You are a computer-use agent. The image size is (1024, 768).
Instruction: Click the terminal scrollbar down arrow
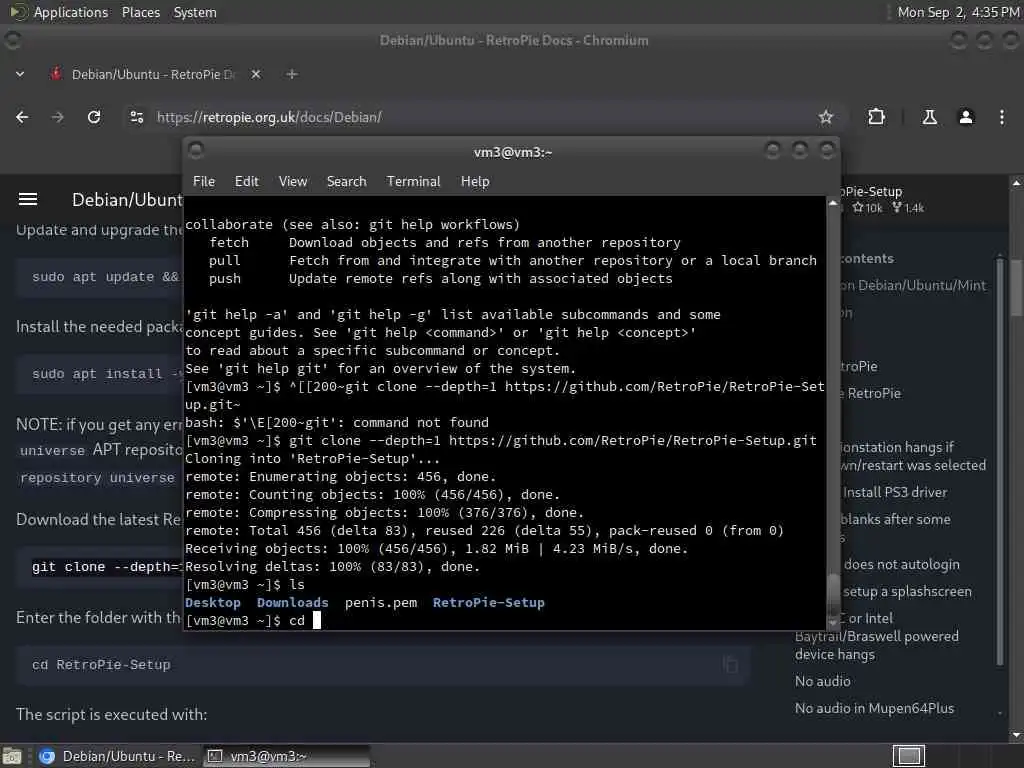tap(833, 623)
